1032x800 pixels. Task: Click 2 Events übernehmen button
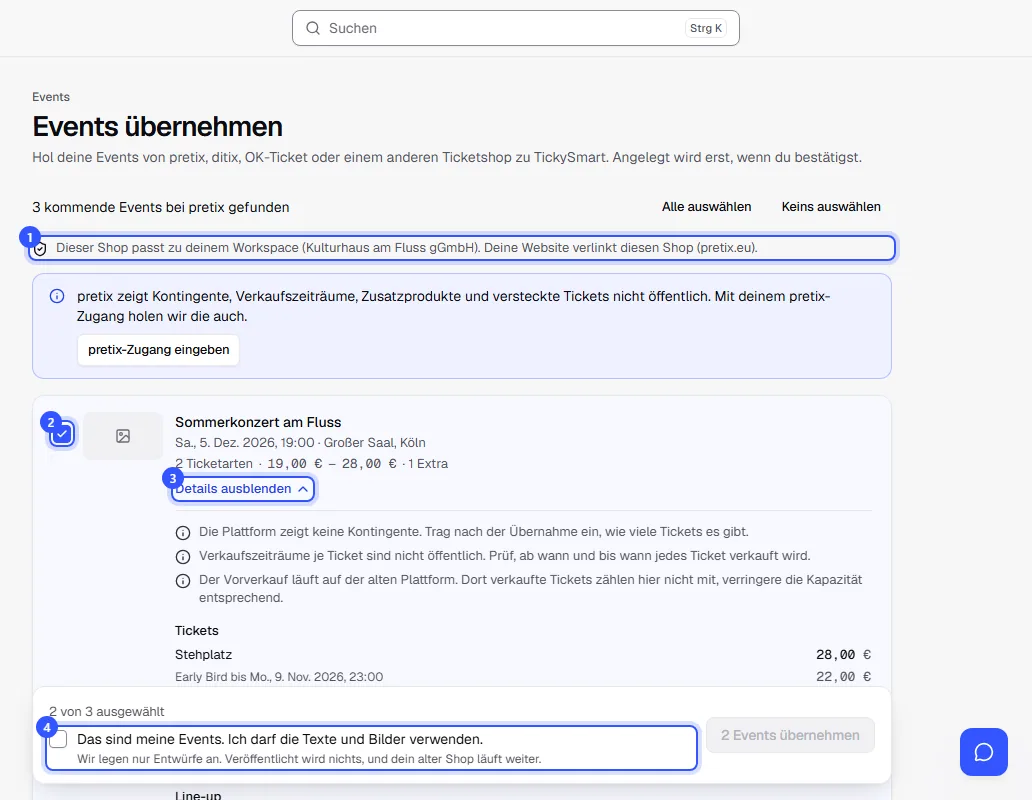coord(790,736)
